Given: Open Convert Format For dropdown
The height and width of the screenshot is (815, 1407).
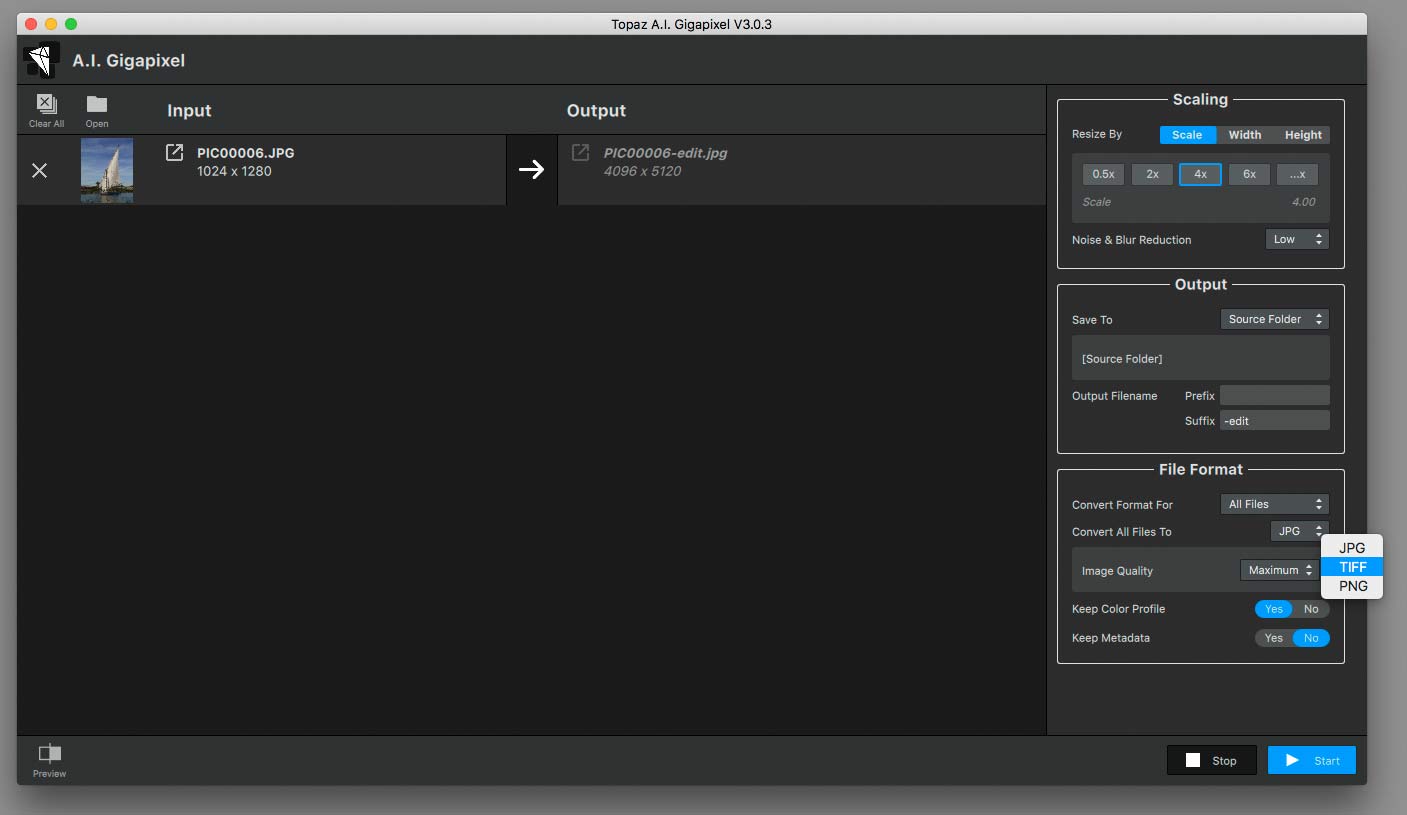Looking at the screenshot, I should (x=1275, y=504).
